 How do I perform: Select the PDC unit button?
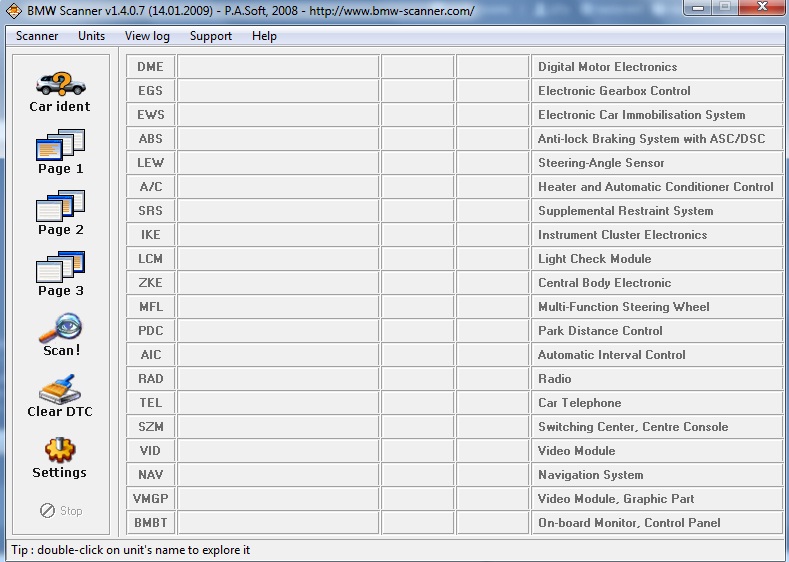[150, 331]
